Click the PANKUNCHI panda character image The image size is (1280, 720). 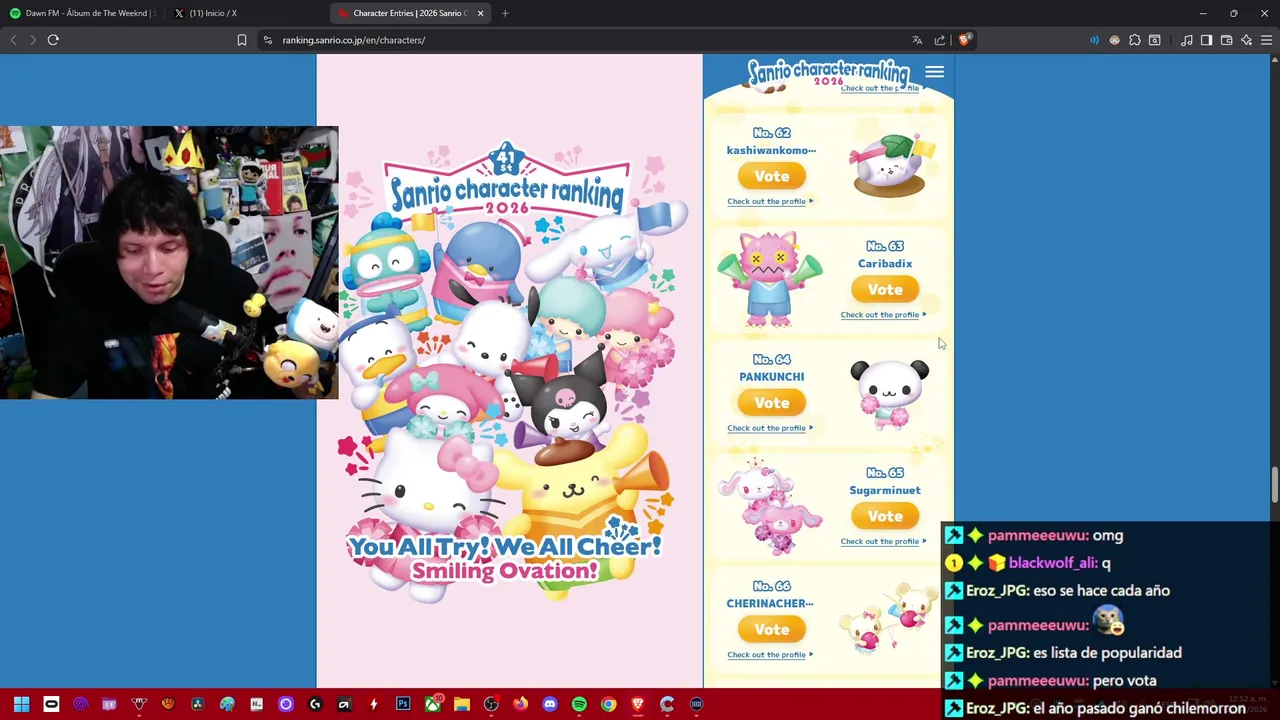click(889, 395)
